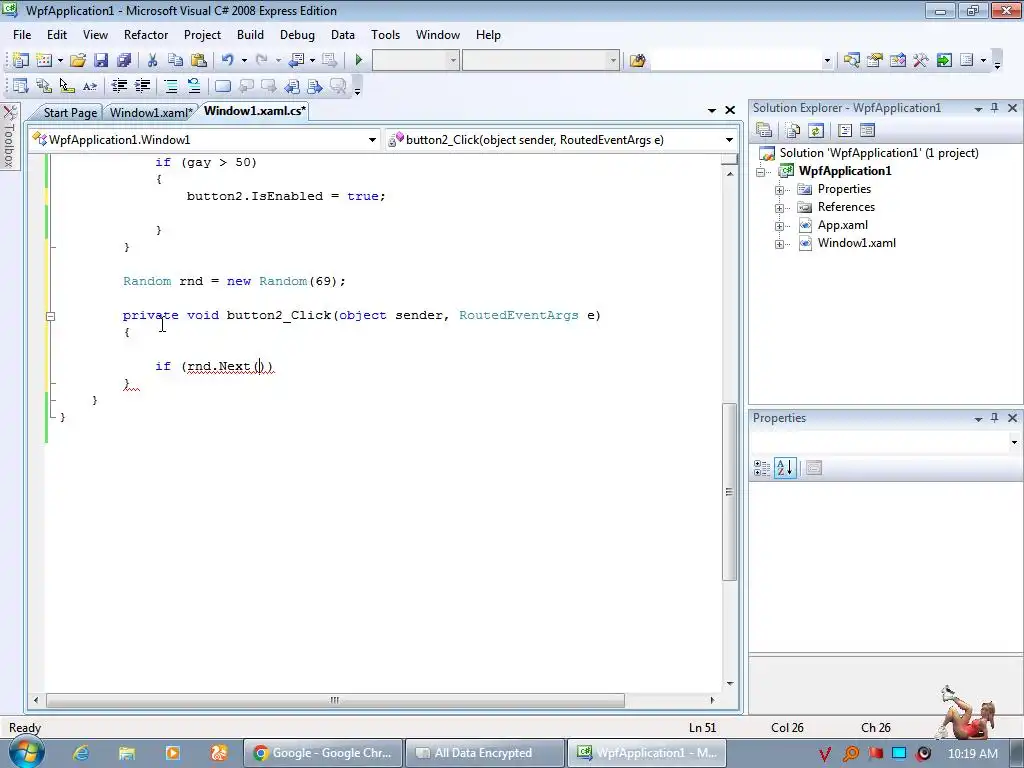Pin or auto-hide the Solution Explorer panel
Image resolution: width=1024 pixels, height=768 pixels.
tap(995, 108)
